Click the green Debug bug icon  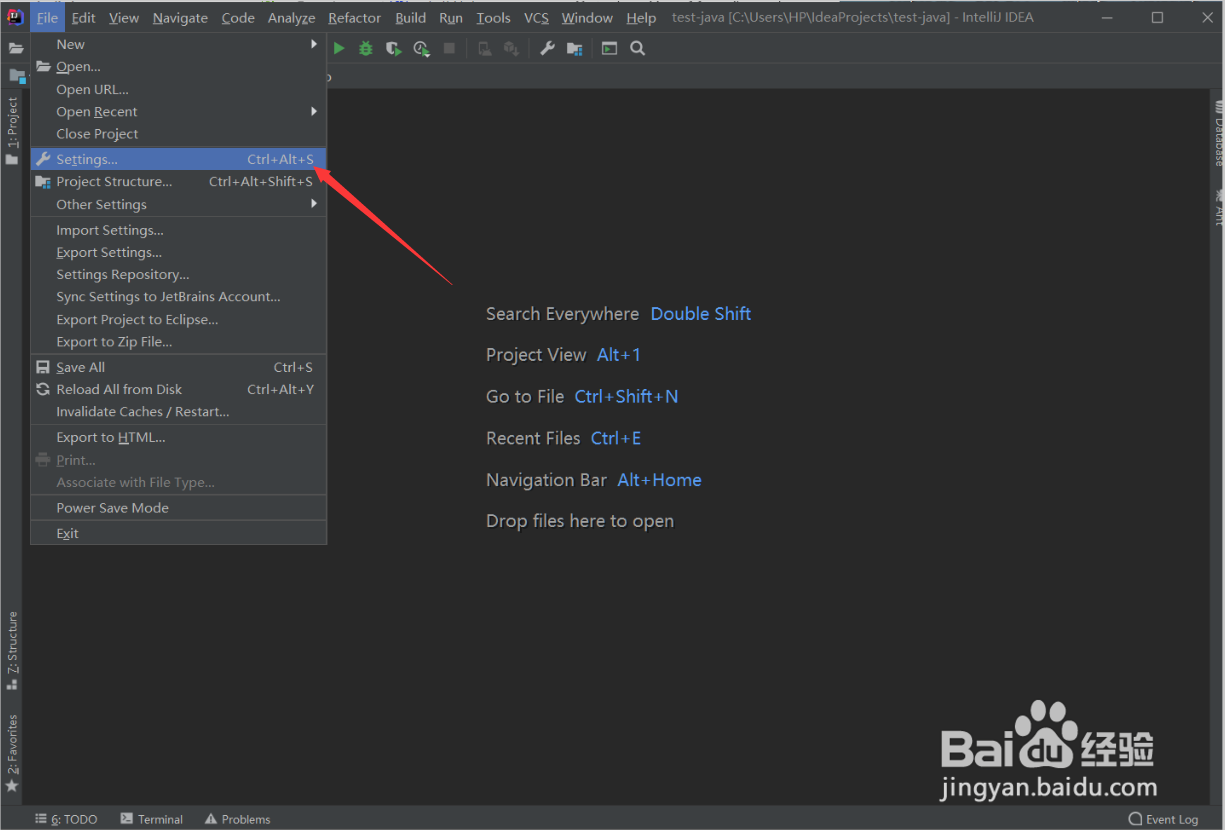[x=366, y=48]
